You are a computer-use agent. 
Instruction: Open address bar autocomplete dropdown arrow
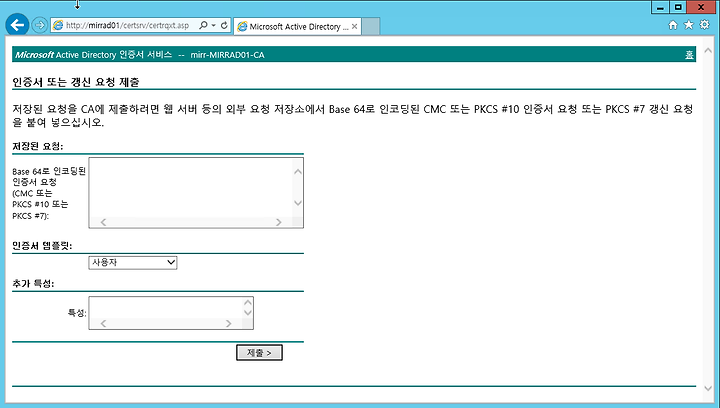[x=214, y=26]
